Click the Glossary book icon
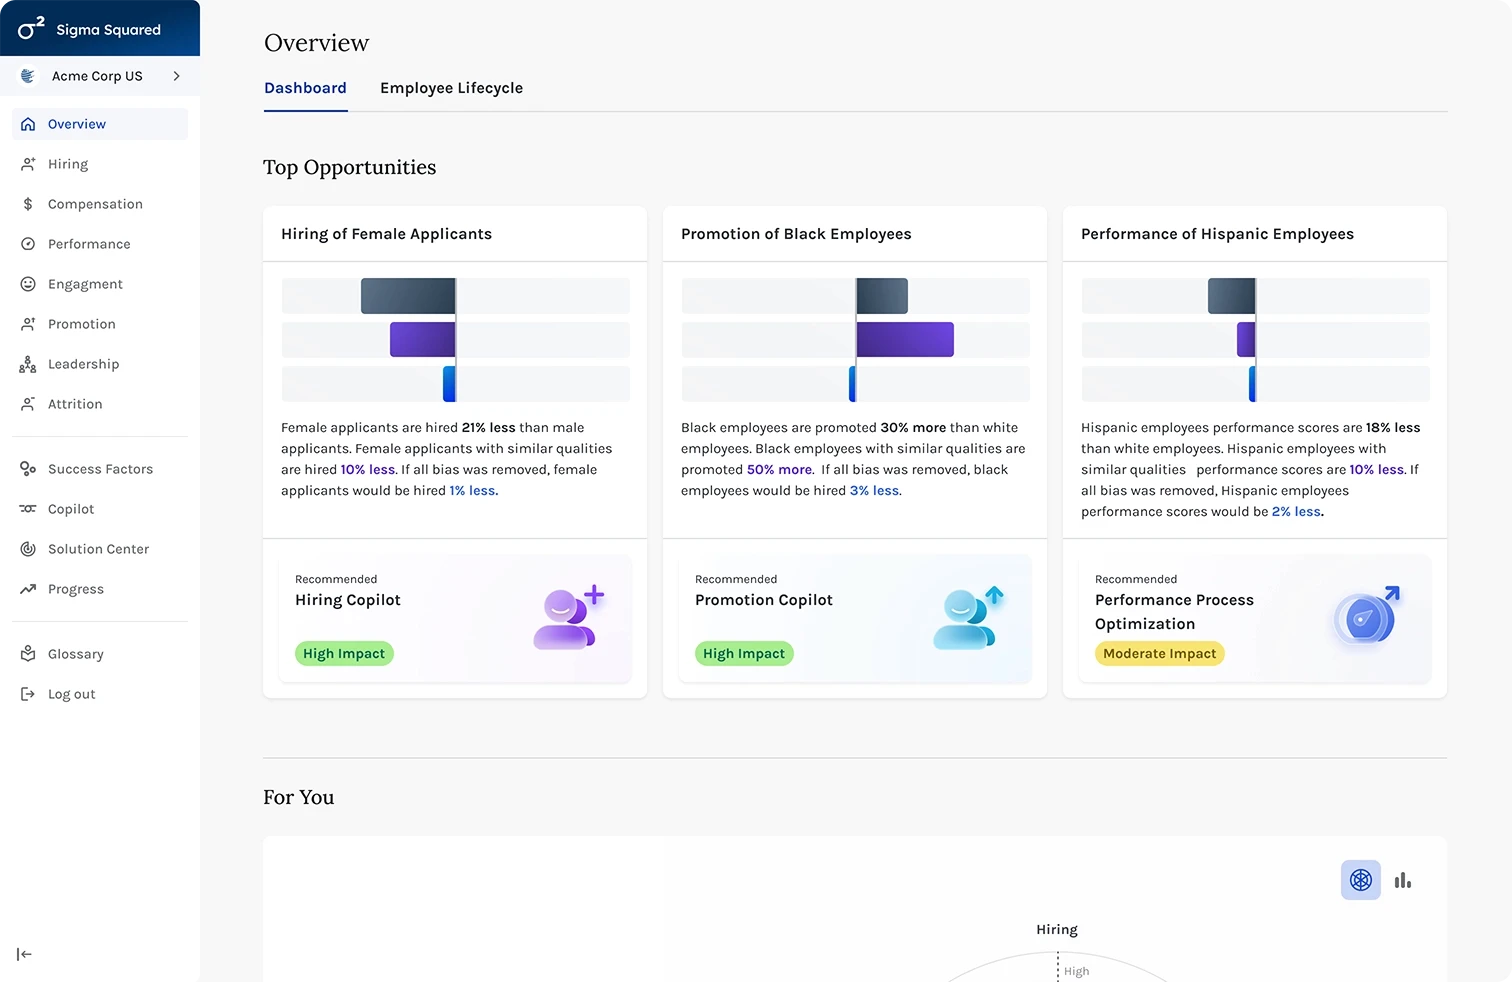 click(x=28, y=654)
